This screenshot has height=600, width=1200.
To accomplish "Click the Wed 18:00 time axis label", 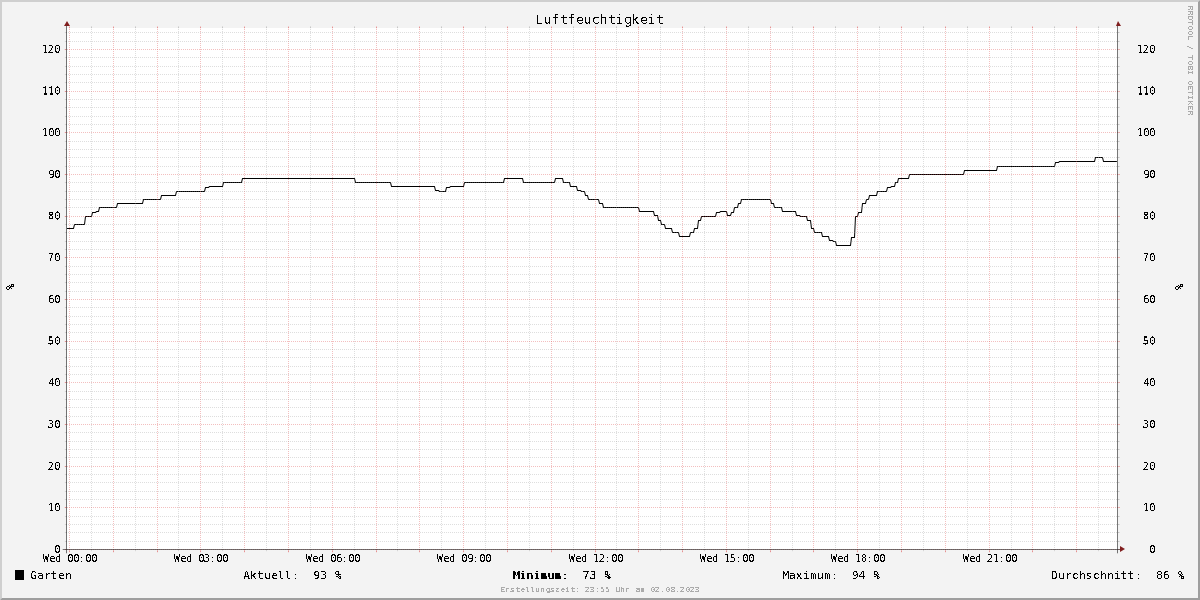I will point(858,558).
